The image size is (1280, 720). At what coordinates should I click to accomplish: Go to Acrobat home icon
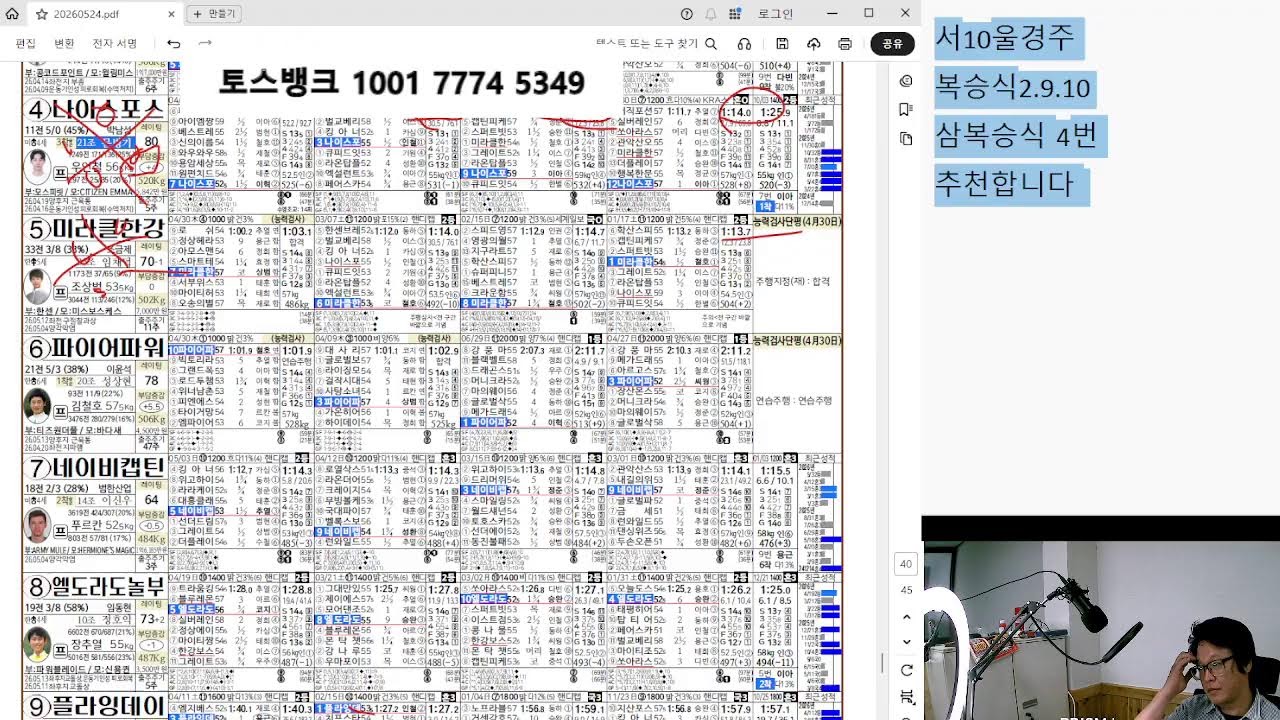14,14
